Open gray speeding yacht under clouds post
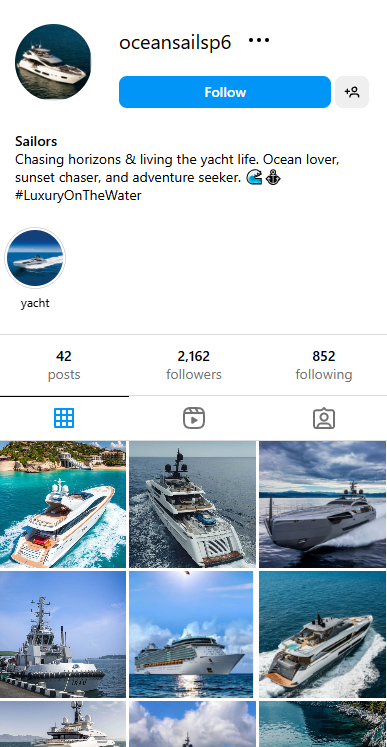 pyautogui.click(x=323, y=504)
